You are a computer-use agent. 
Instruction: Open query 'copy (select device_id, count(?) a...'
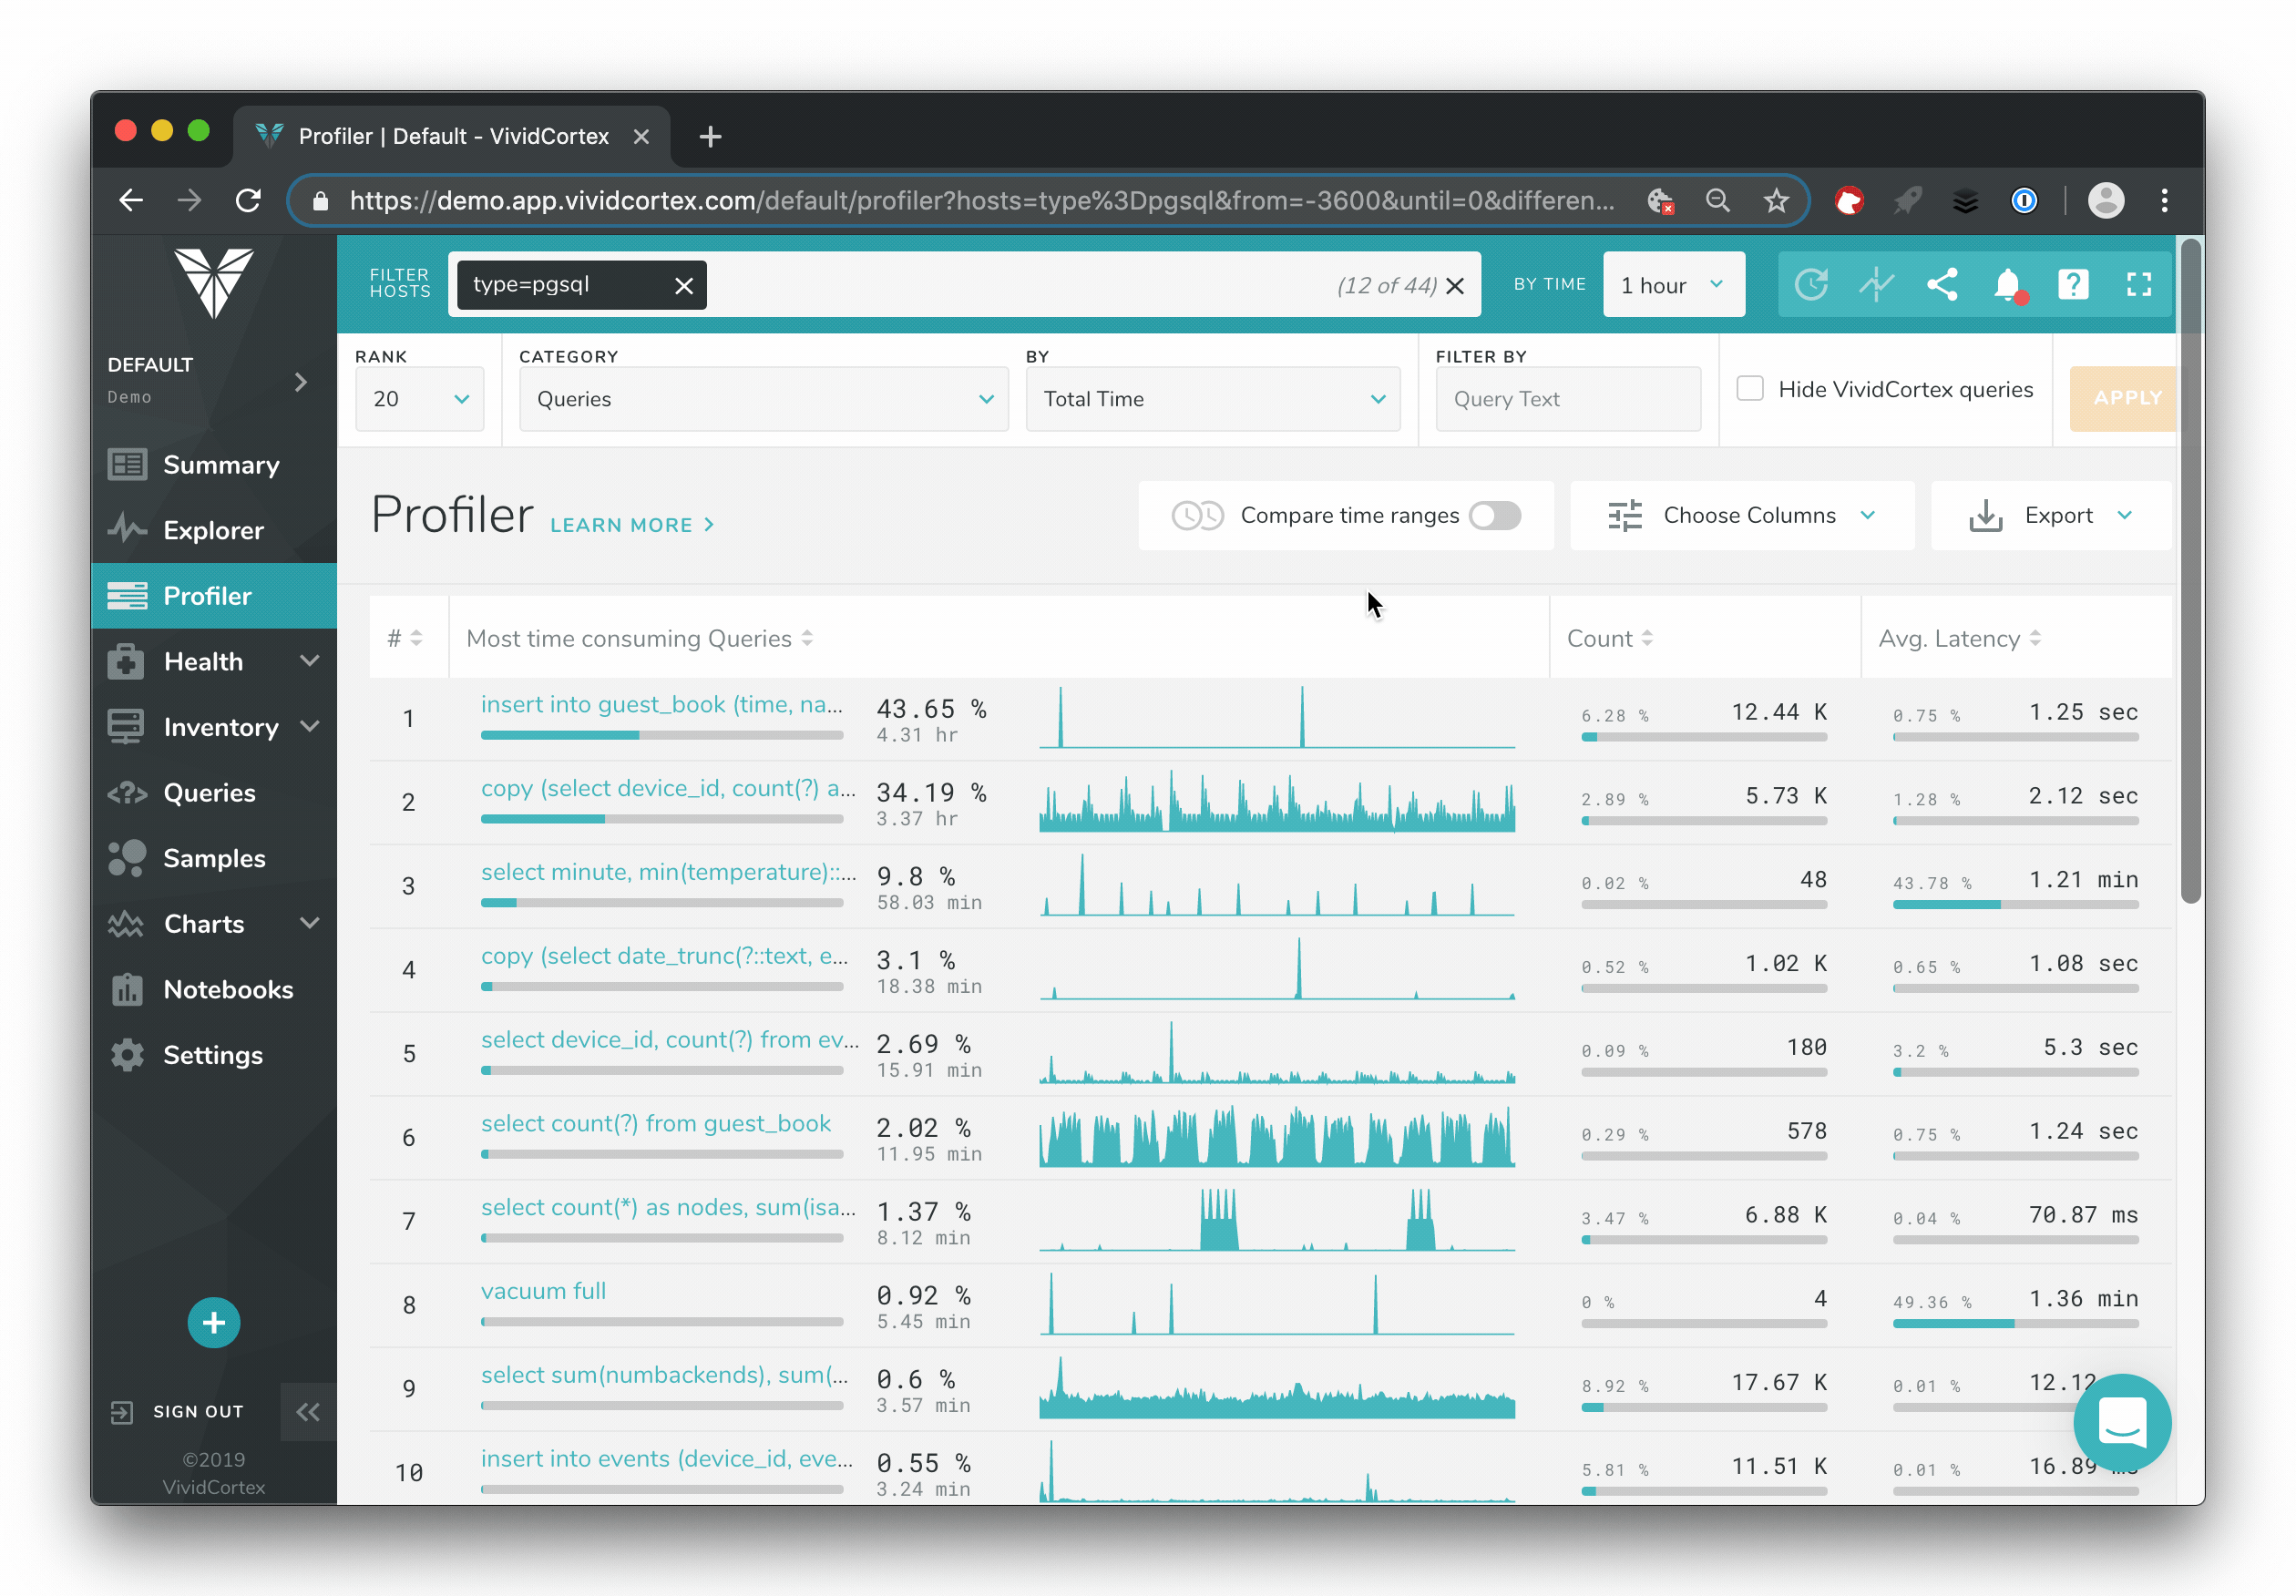(668, 788)
